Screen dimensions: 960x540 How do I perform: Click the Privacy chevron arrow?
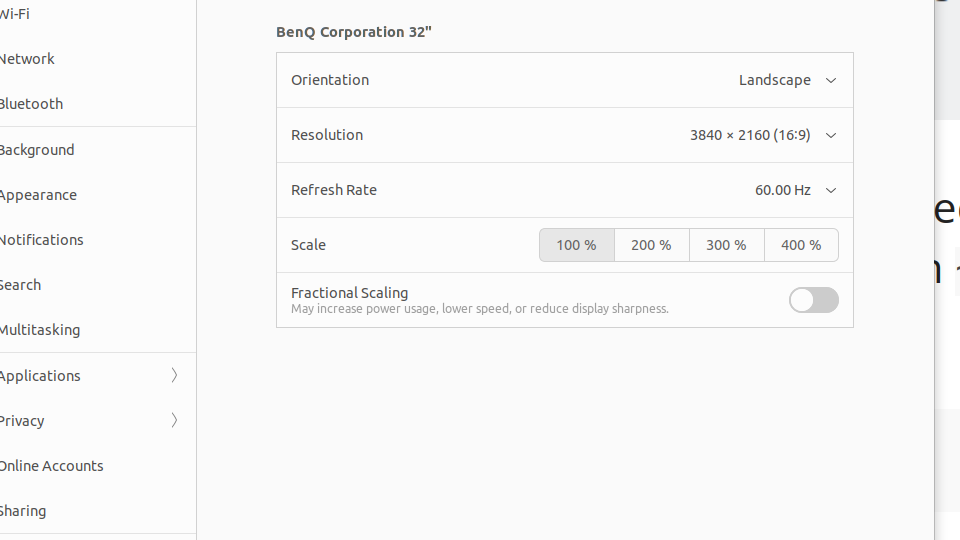tap(174, 421)
